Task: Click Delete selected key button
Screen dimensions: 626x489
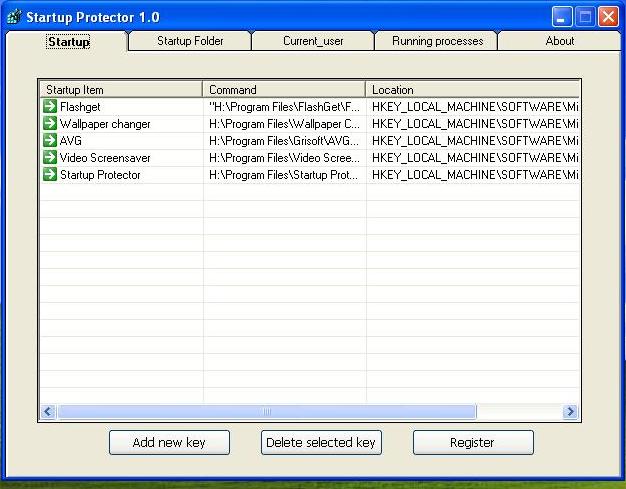Action: tap(321, 442)
